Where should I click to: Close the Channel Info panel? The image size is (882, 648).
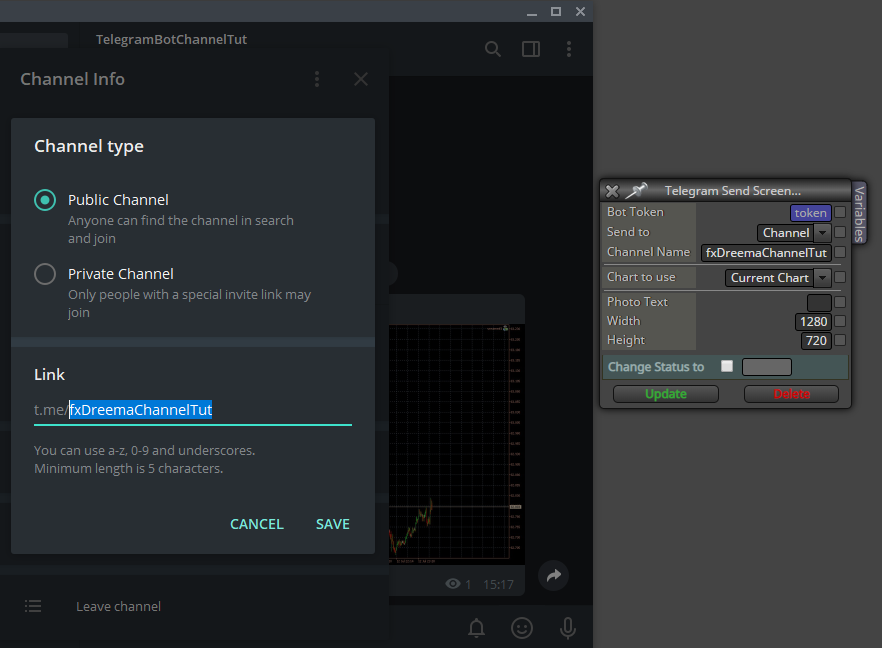tap(361, 79)
